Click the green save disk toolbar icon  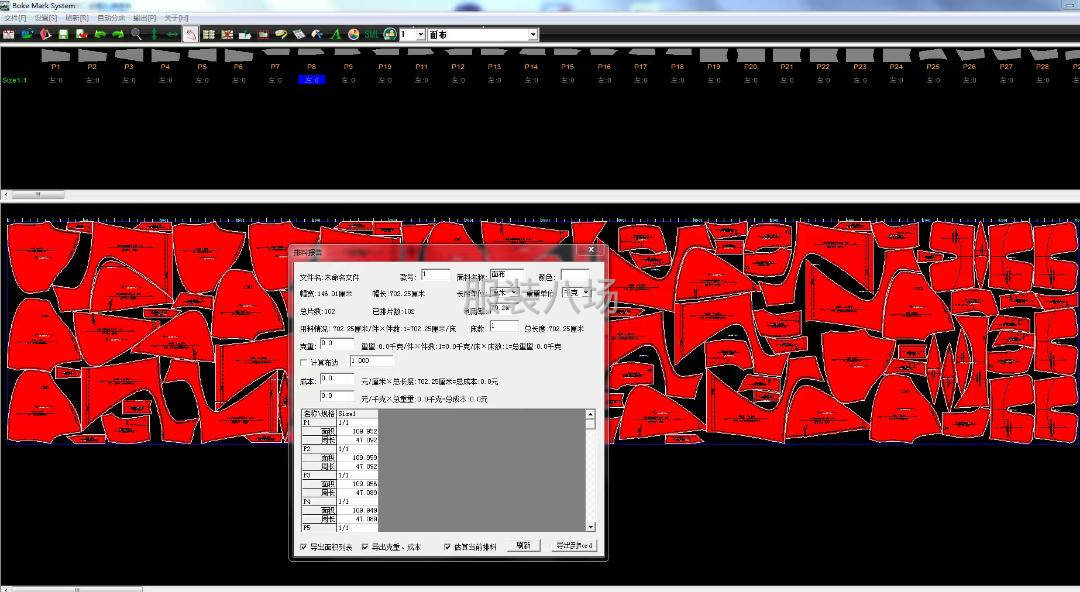[x=63, y=34]
